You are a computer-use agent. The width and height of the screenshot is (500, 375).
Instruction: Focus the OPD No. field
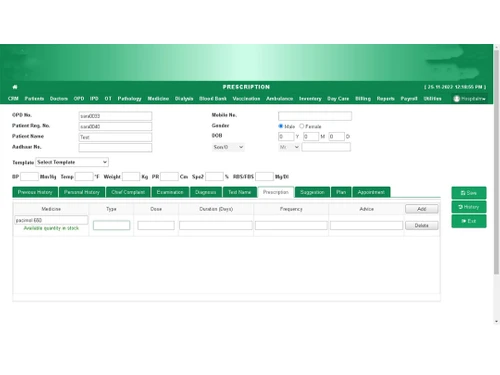pos(115,116)
